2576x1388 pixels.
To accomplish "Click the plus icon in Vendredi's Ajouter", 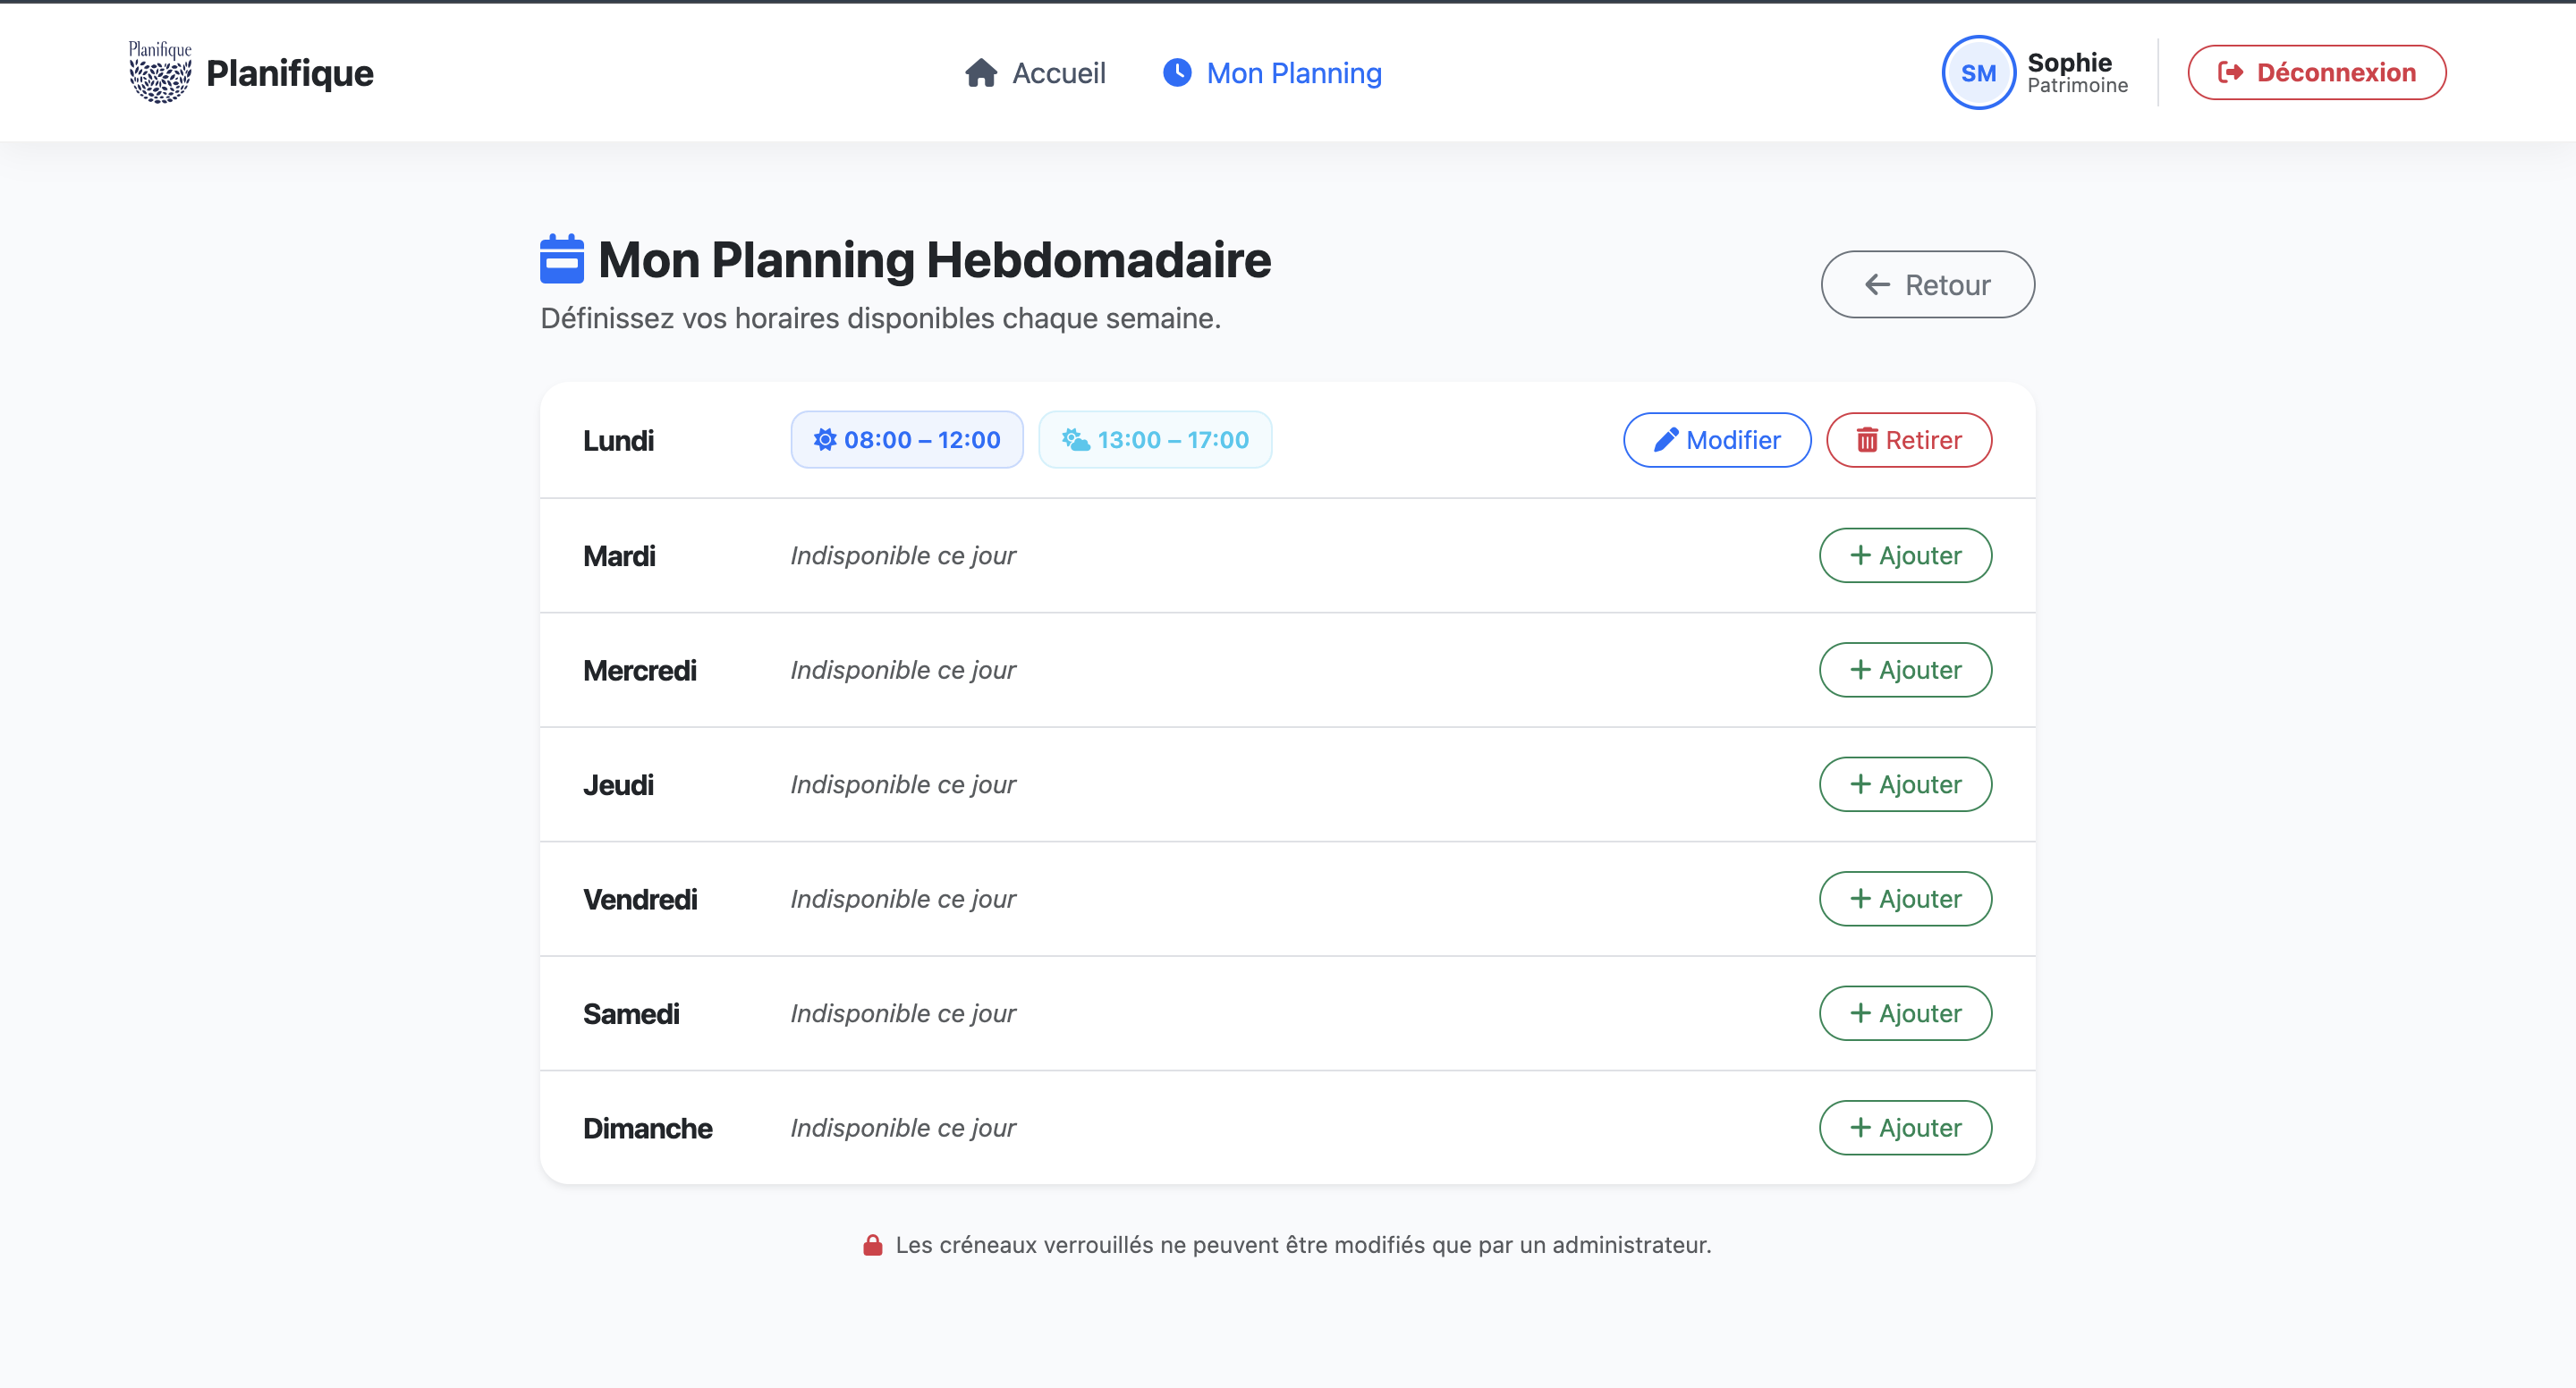I will [1860, 899].
